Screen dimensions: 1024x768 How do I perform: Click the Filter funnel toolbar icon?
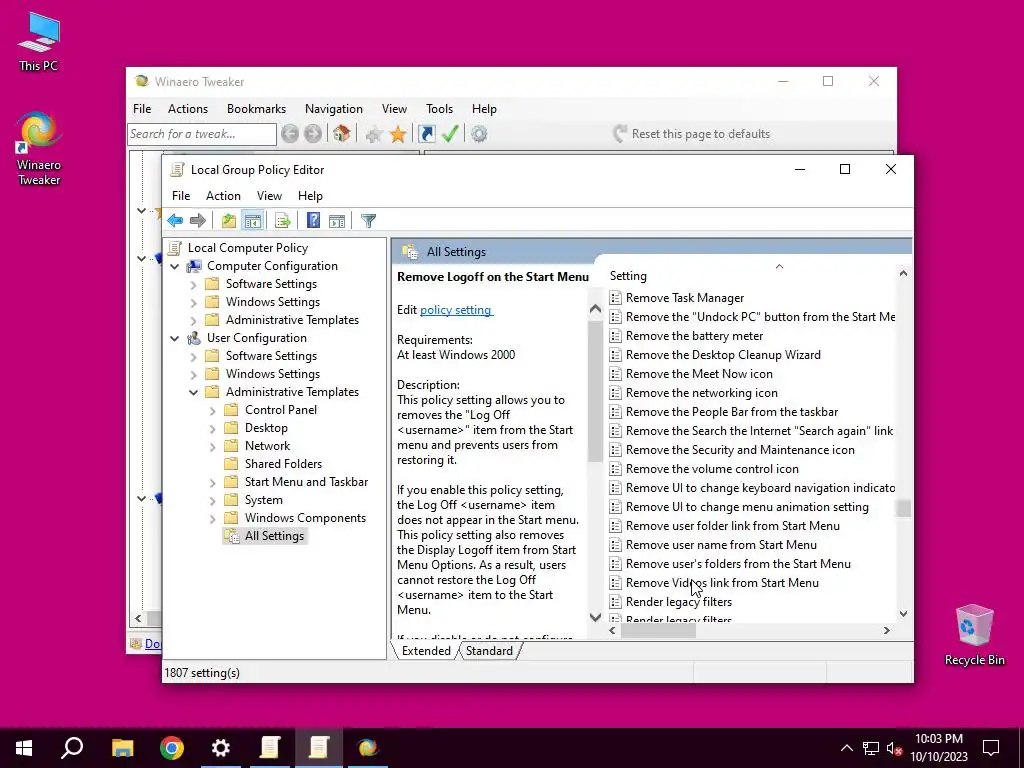pyautogui.click(x=368, y=221)
